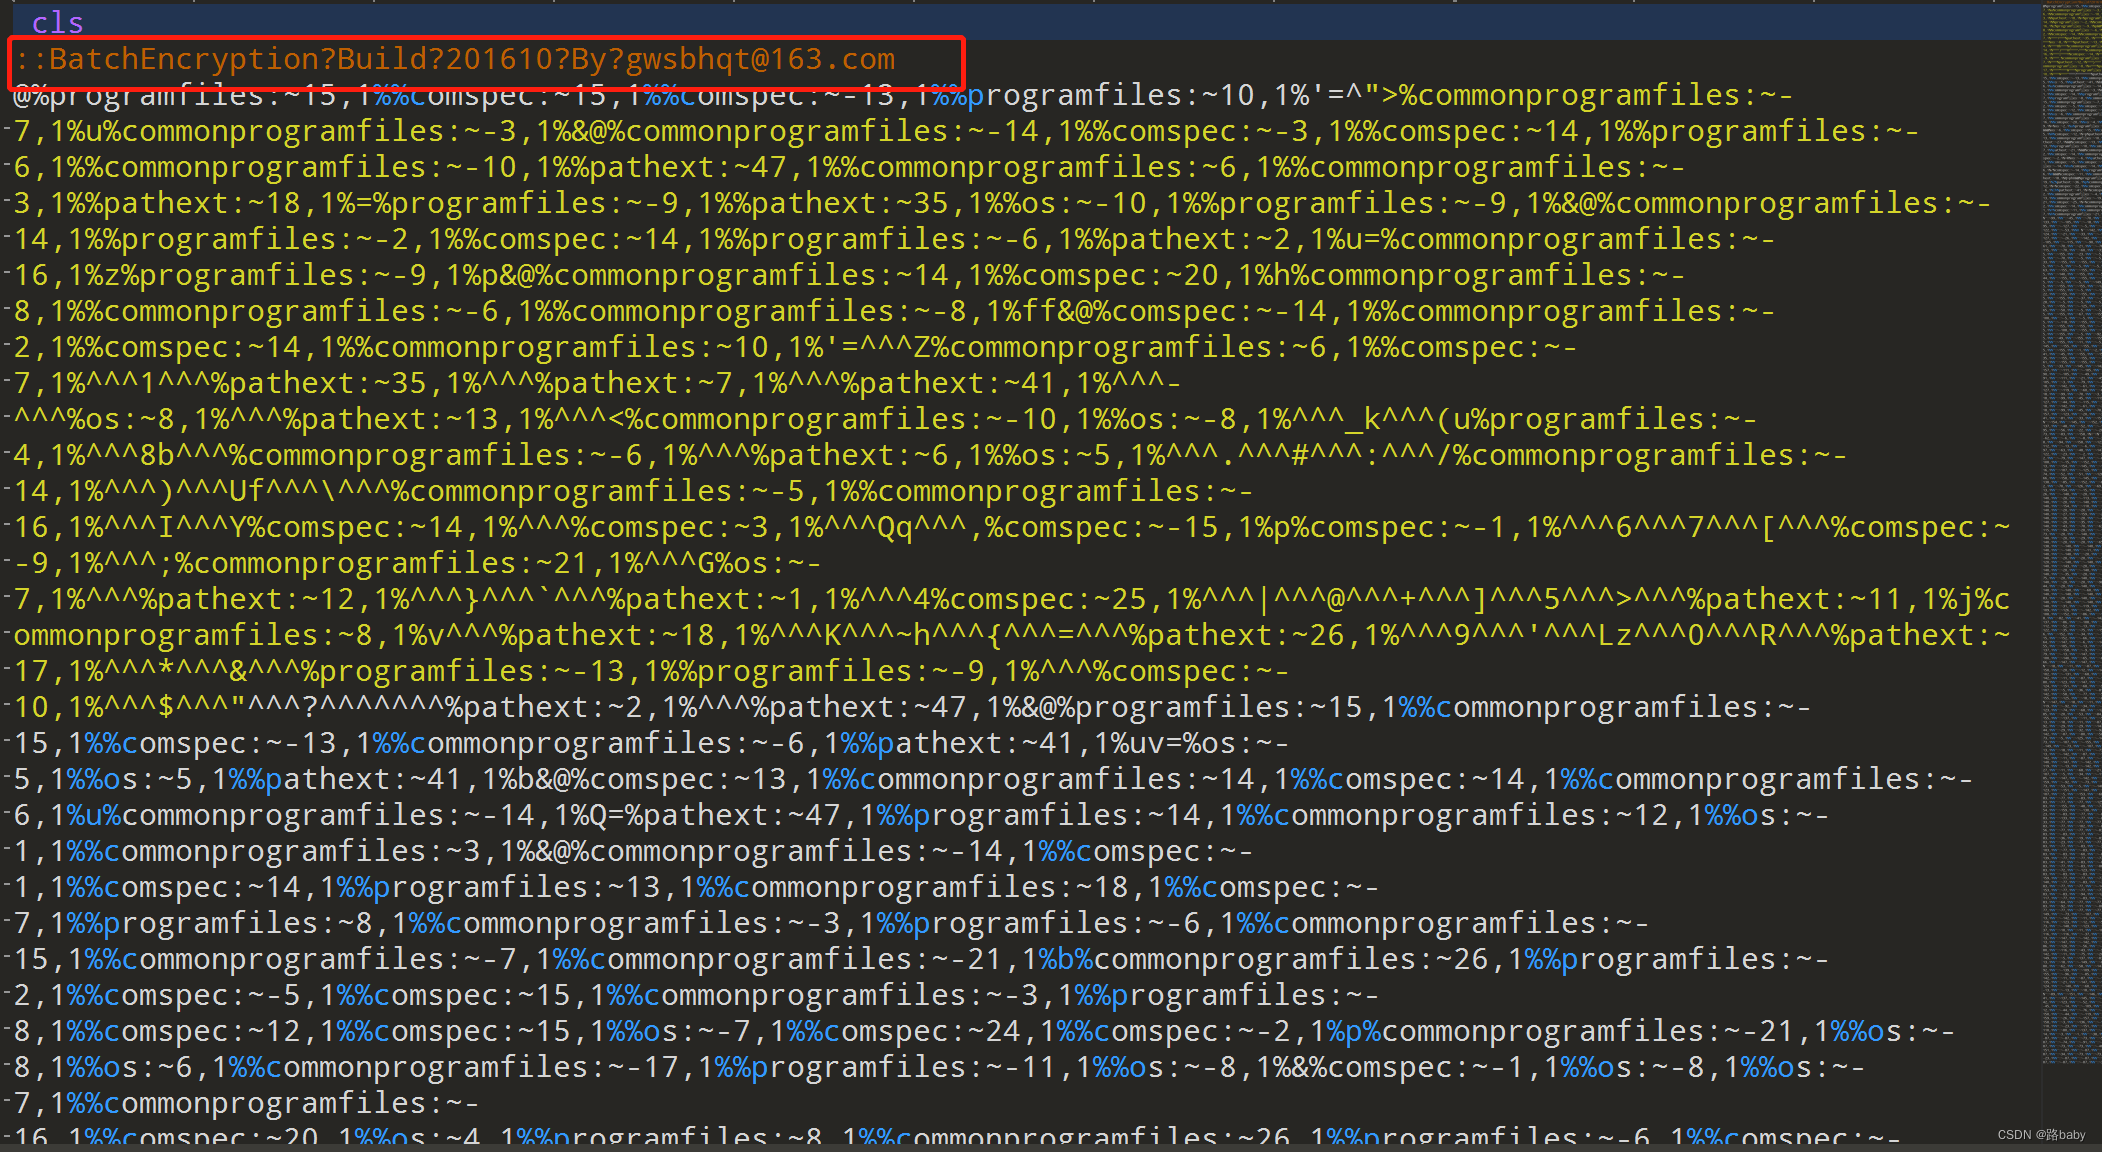Click the 1%uv=%os text segment
Screen dimensions: 2102x1152
(1165, 744)
